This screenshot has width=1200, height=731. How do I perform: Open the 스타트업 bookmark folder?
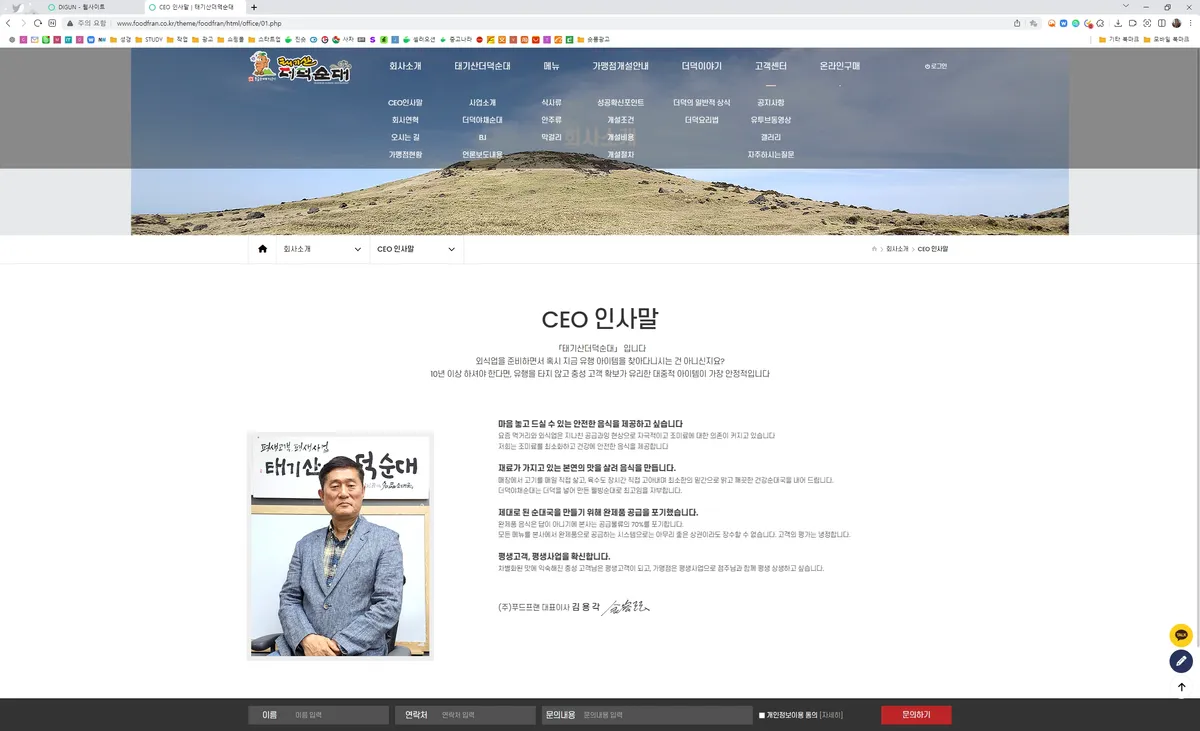point(265,39)
